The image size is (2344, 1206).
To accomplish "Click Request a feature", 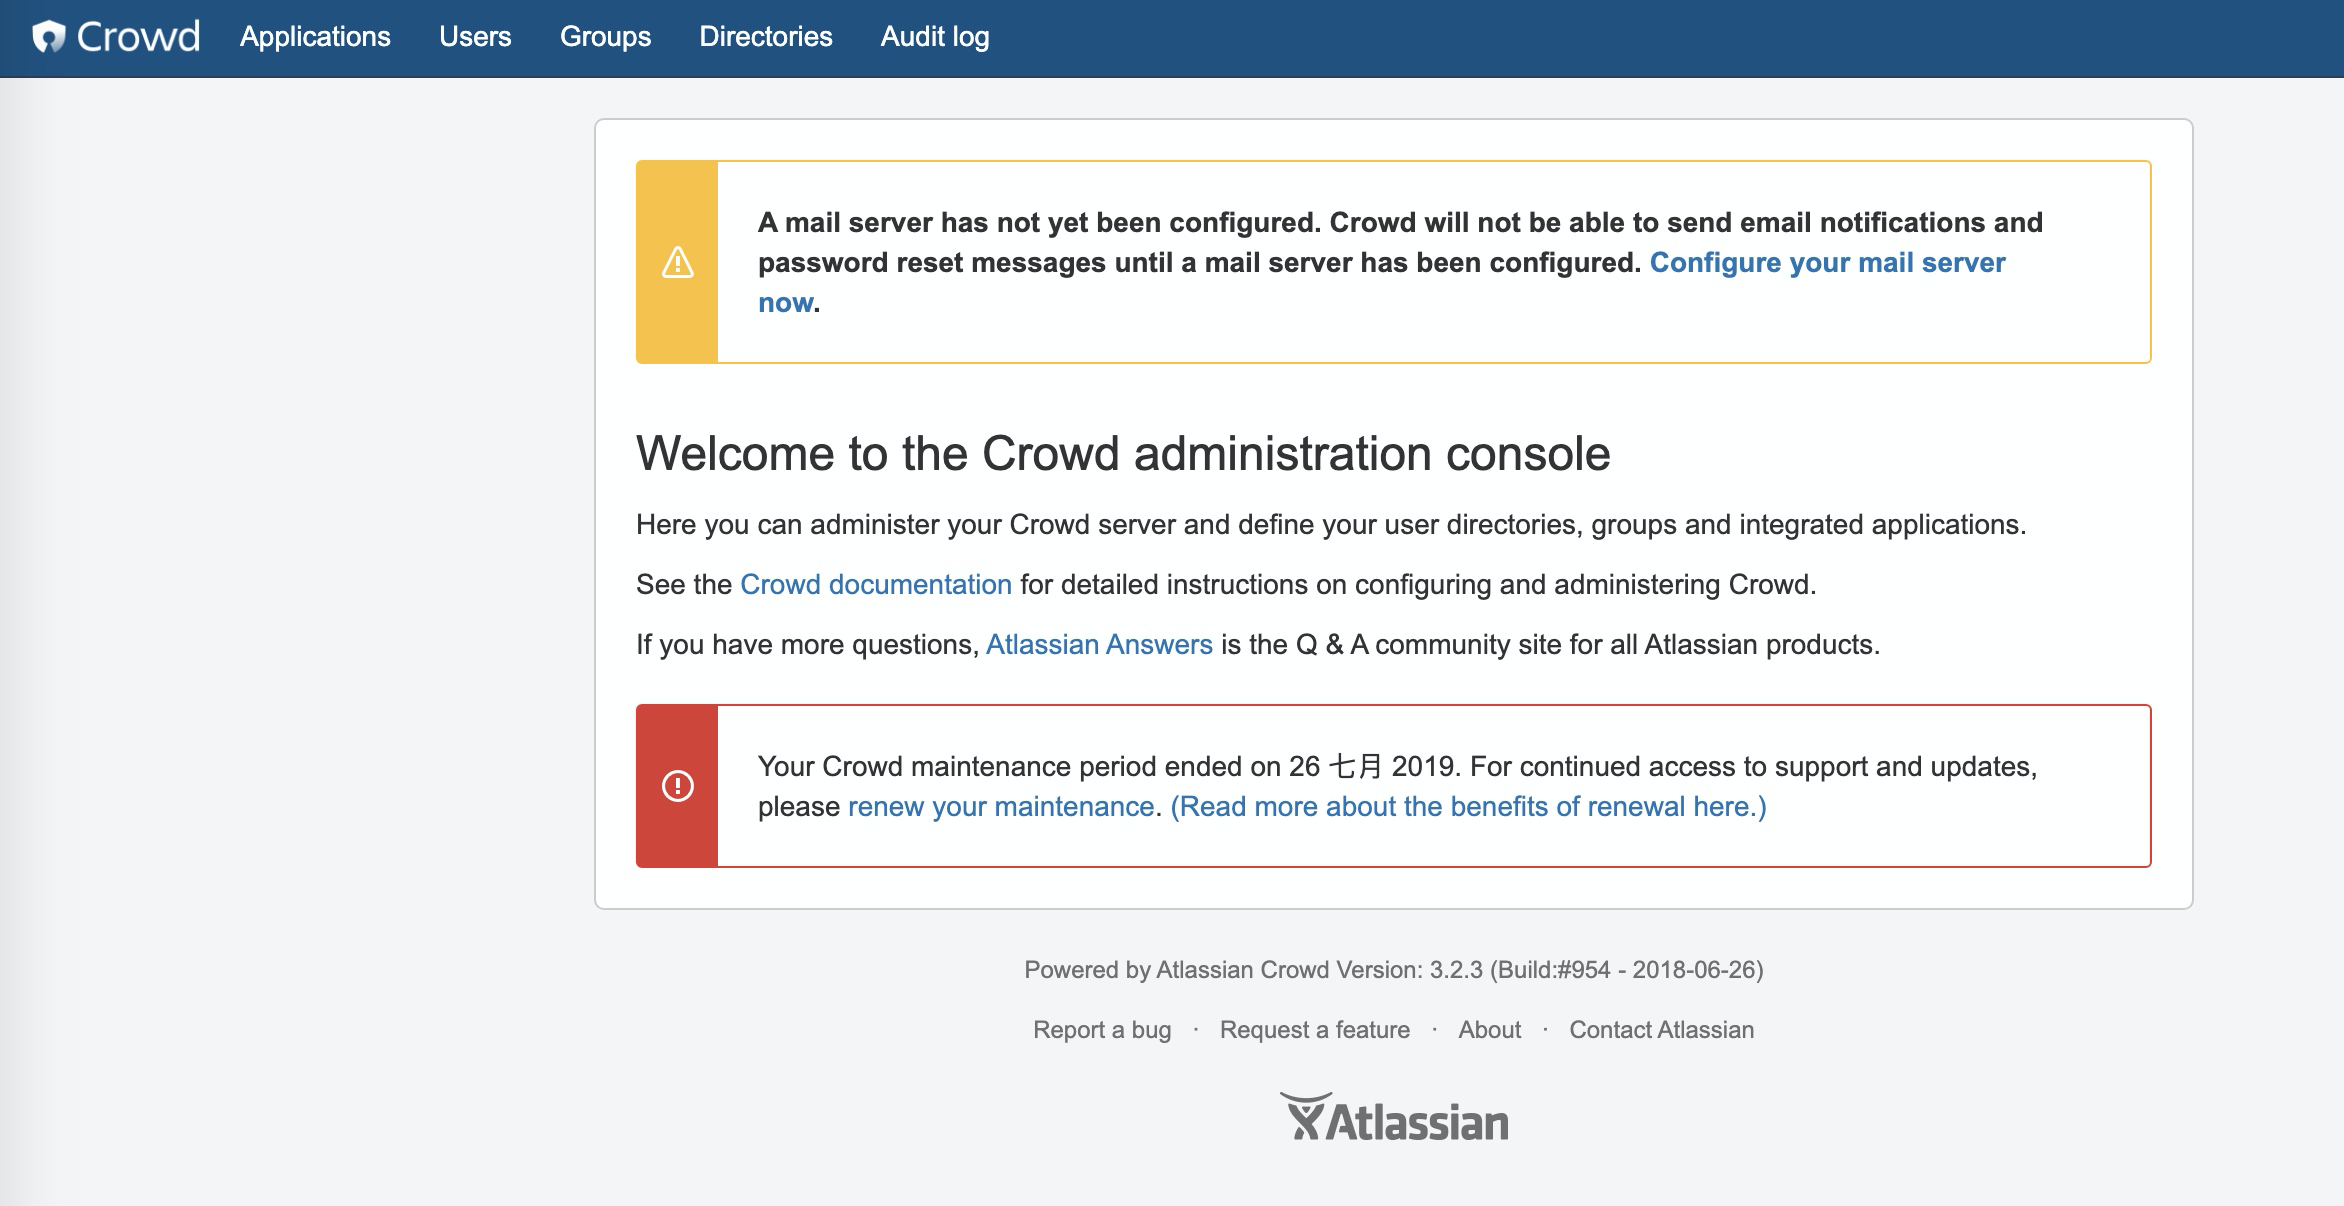I will (x=1313, y=1029).
